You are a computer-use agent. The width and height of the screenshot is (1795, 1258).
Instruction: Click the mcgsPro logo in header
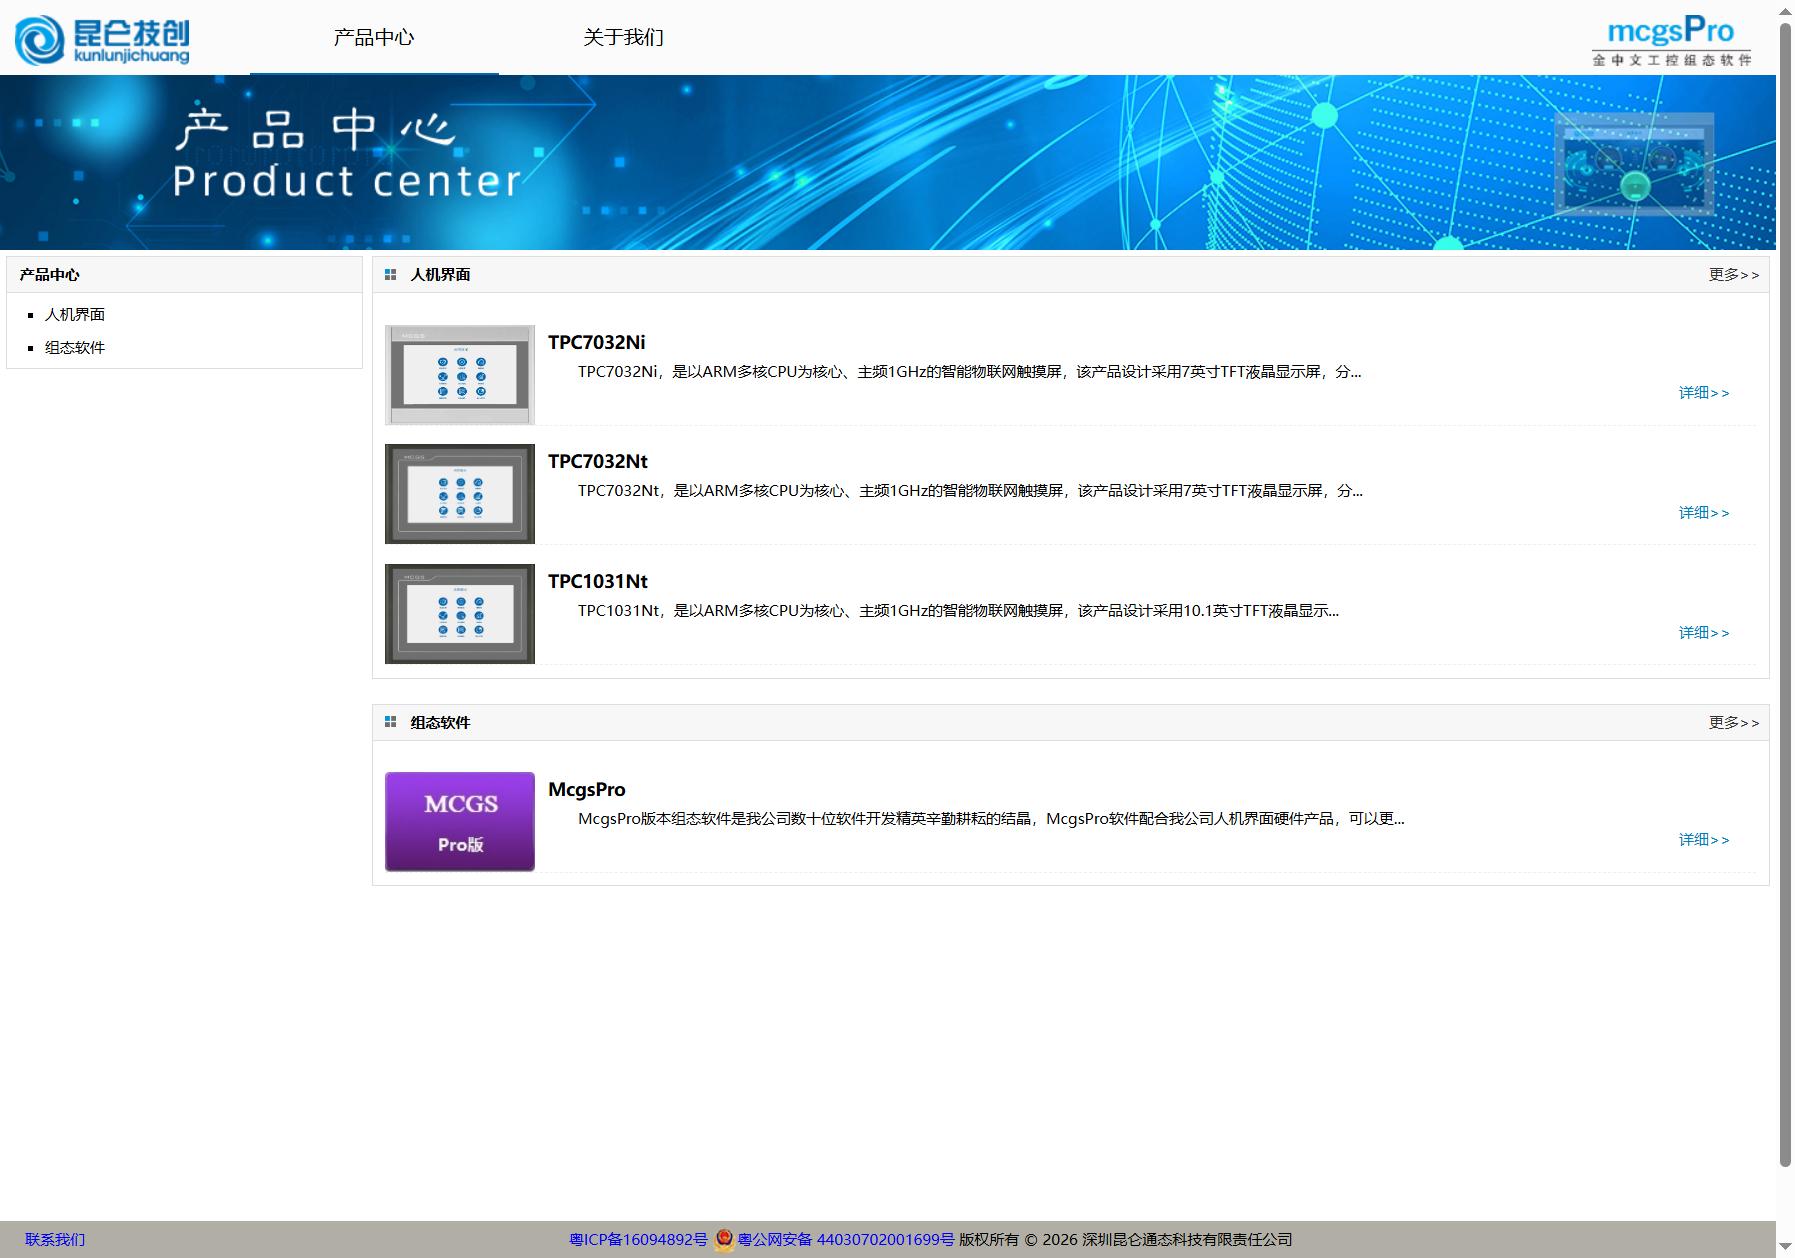click(1671, 40)
